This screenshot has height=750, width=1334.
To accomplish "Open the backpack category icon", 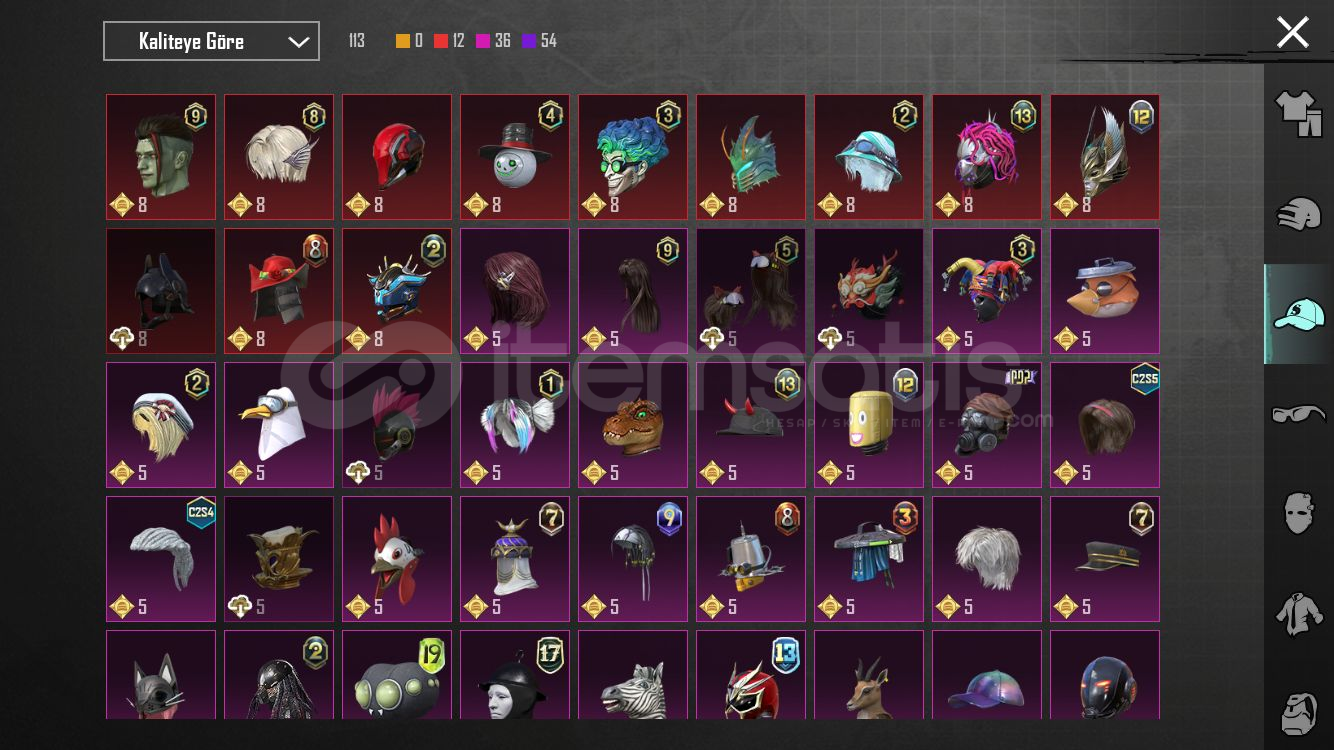I will [1299, 711].
